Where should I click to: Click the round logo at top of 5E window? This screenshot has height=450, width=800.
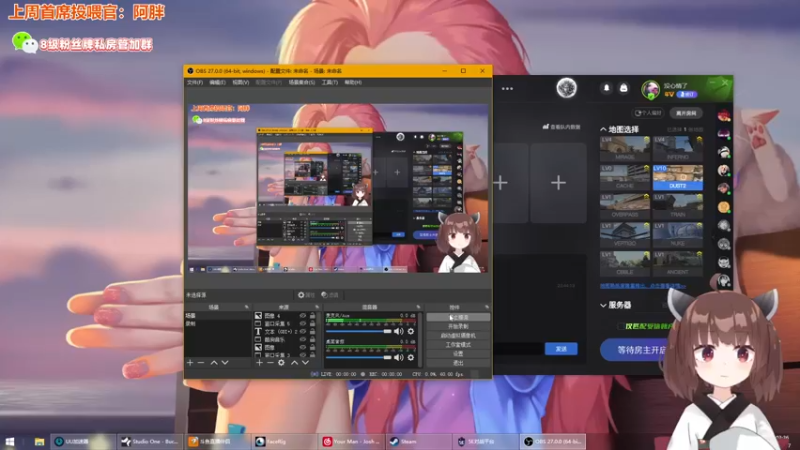tap(566, 88)
